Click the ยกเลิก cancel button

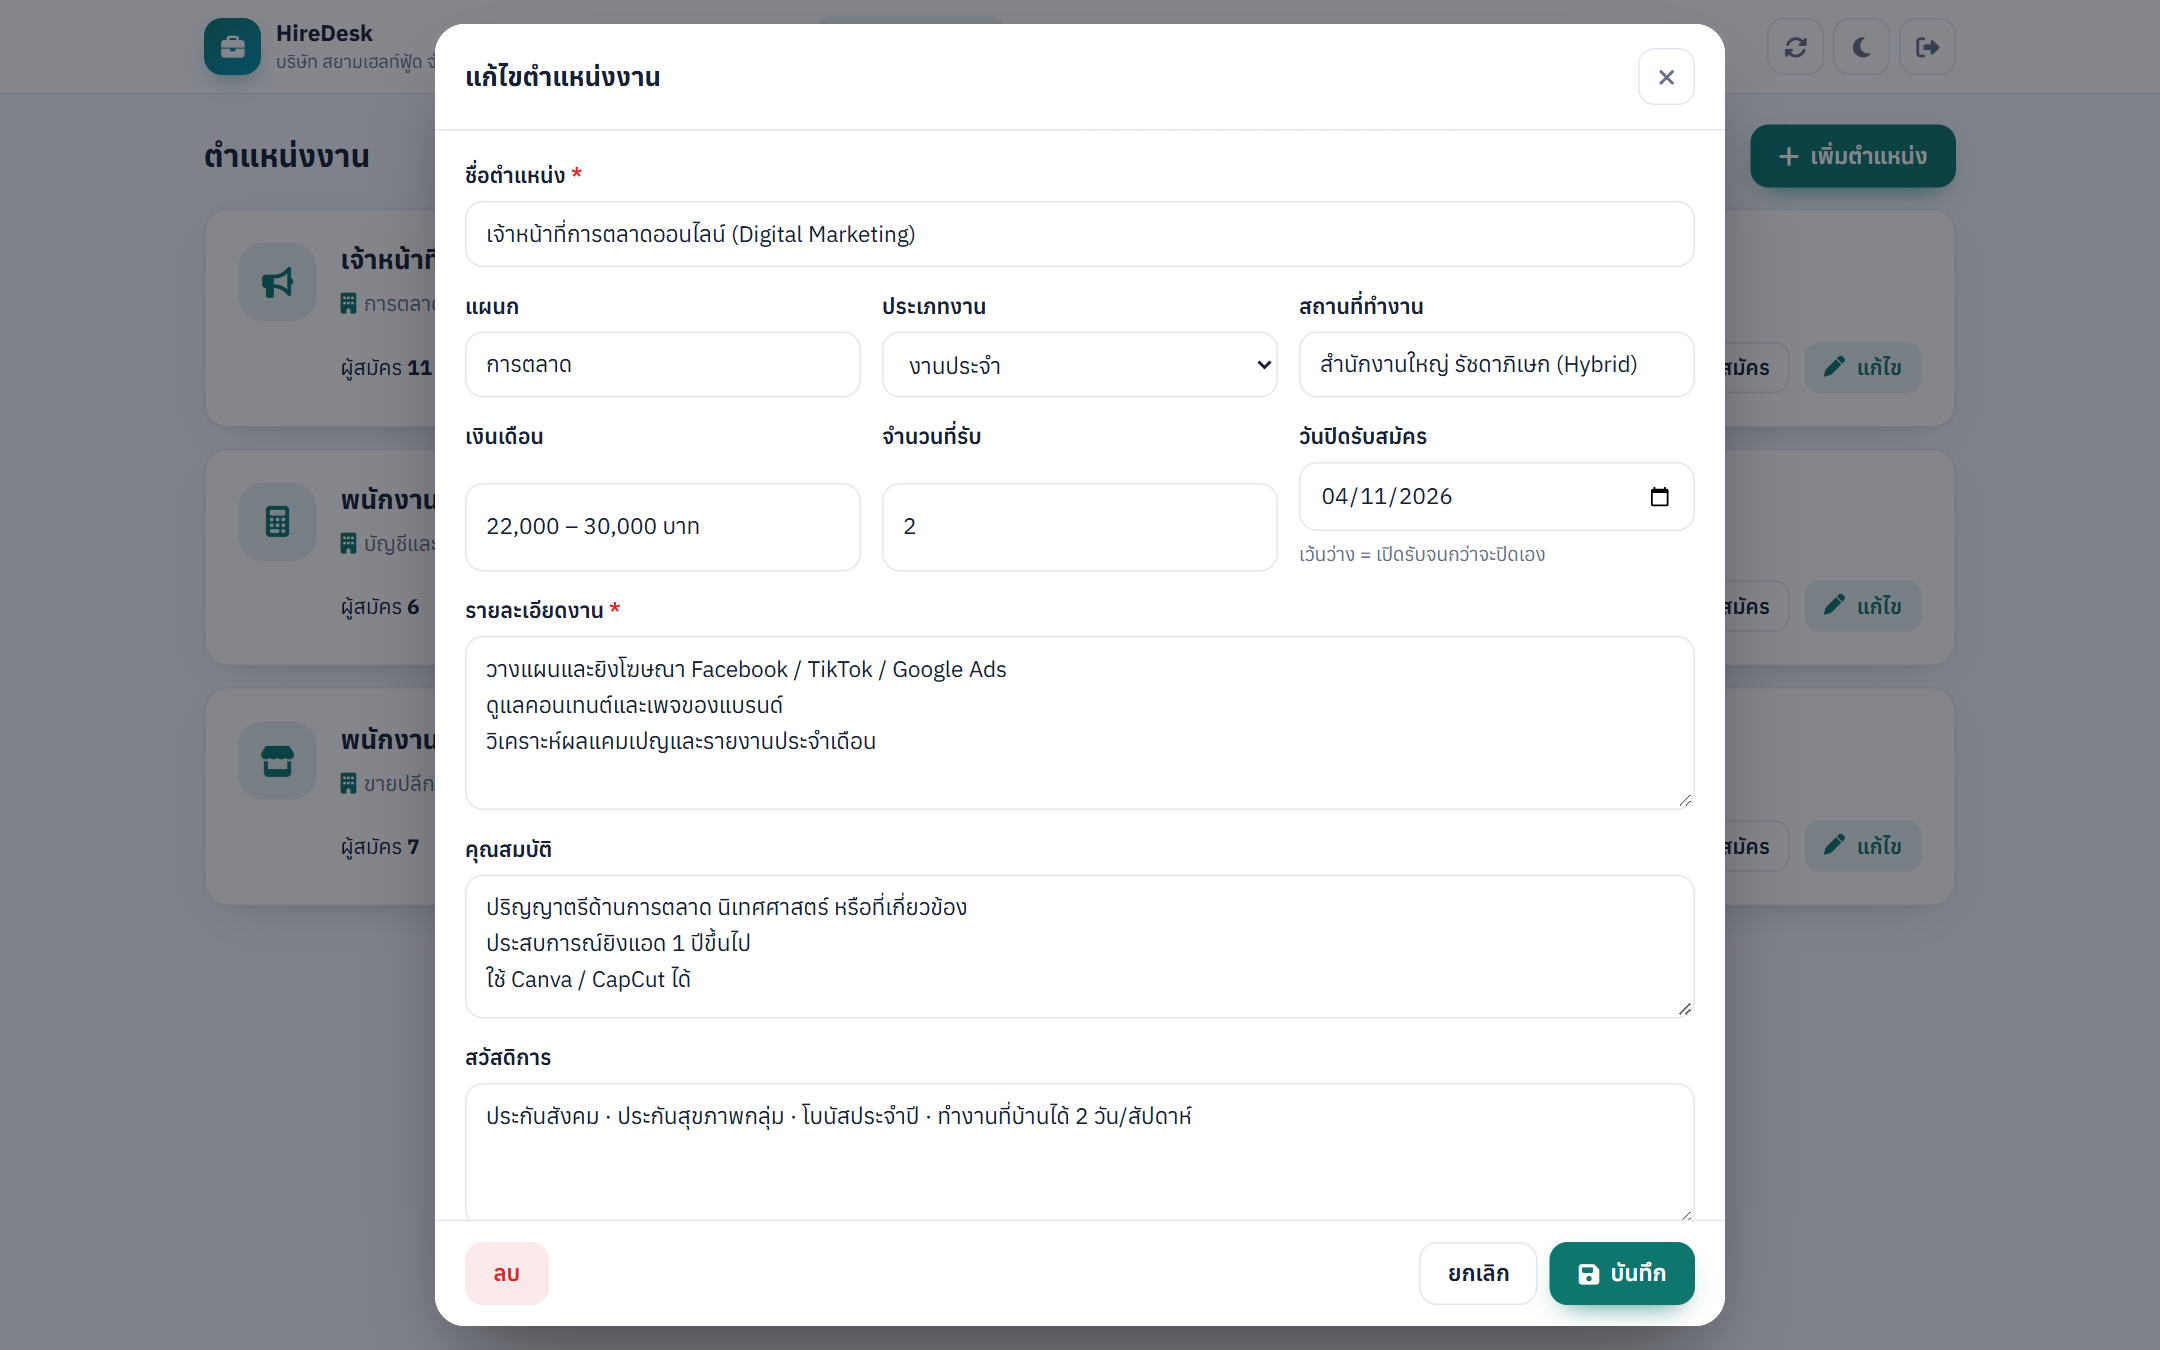click(x=1478, y=1273)
